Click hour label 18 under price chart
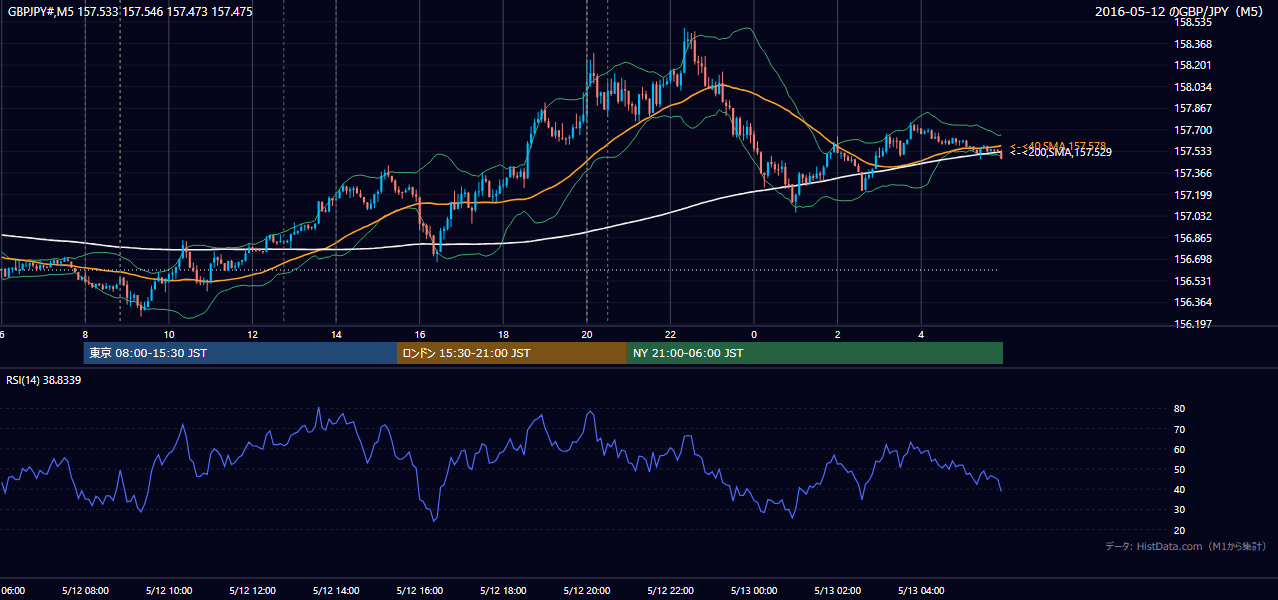Viewport: 1278px width, 600px height. pos(504,335)
